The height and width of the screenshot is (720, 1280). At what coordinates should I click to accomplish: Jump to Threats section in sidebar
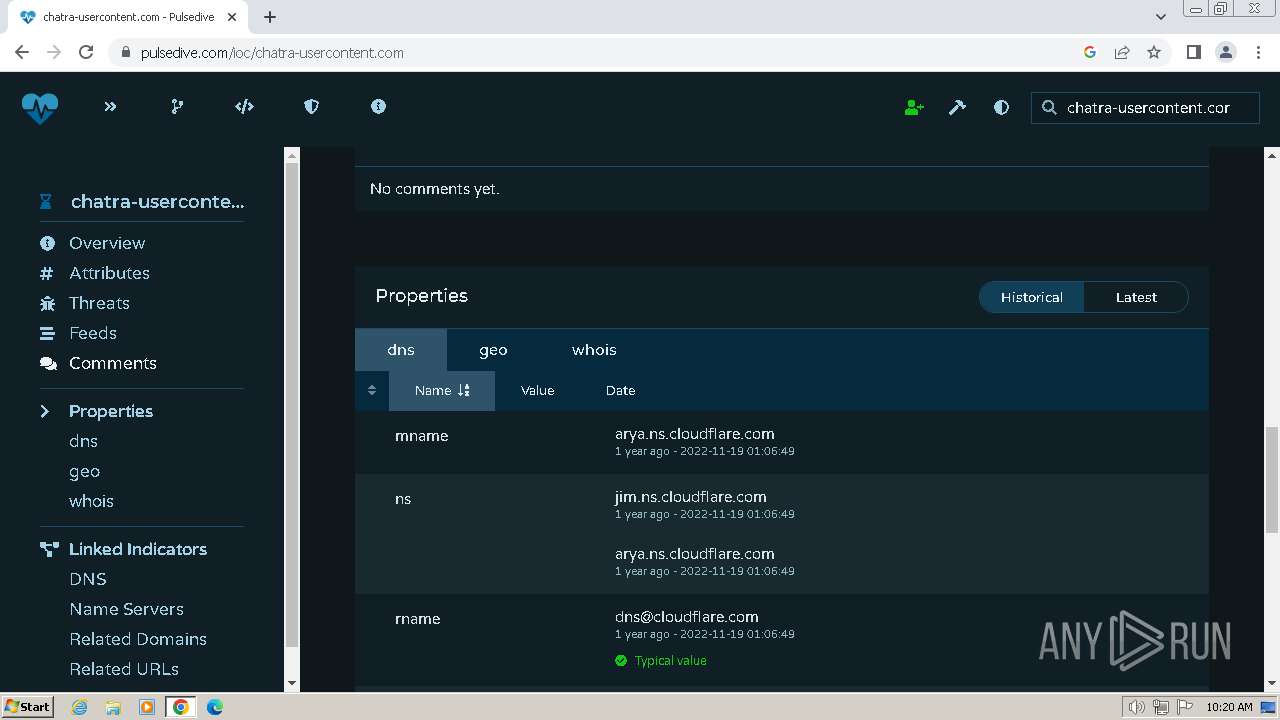pyautogui.click(x=99, y=303)
